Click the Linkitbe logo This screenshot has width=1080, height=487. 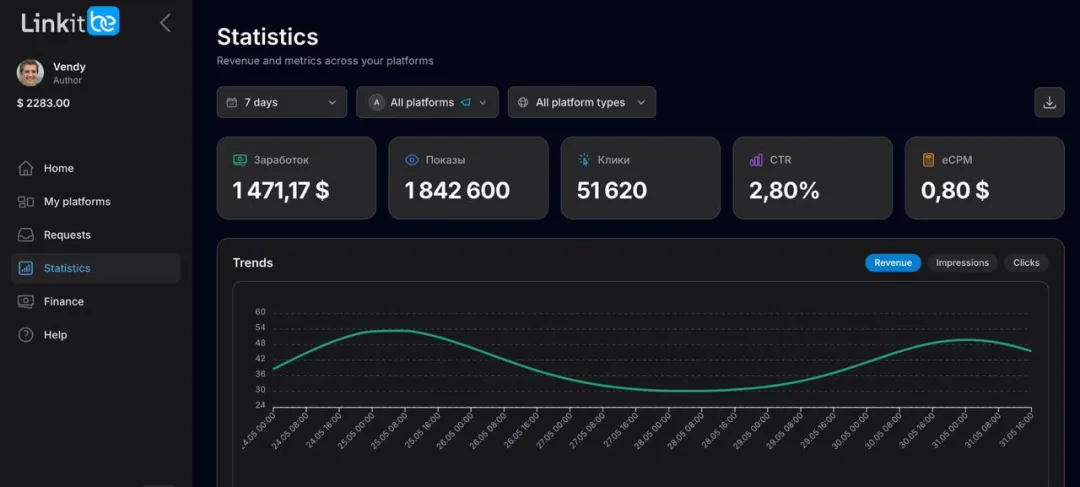click(70, 22)
